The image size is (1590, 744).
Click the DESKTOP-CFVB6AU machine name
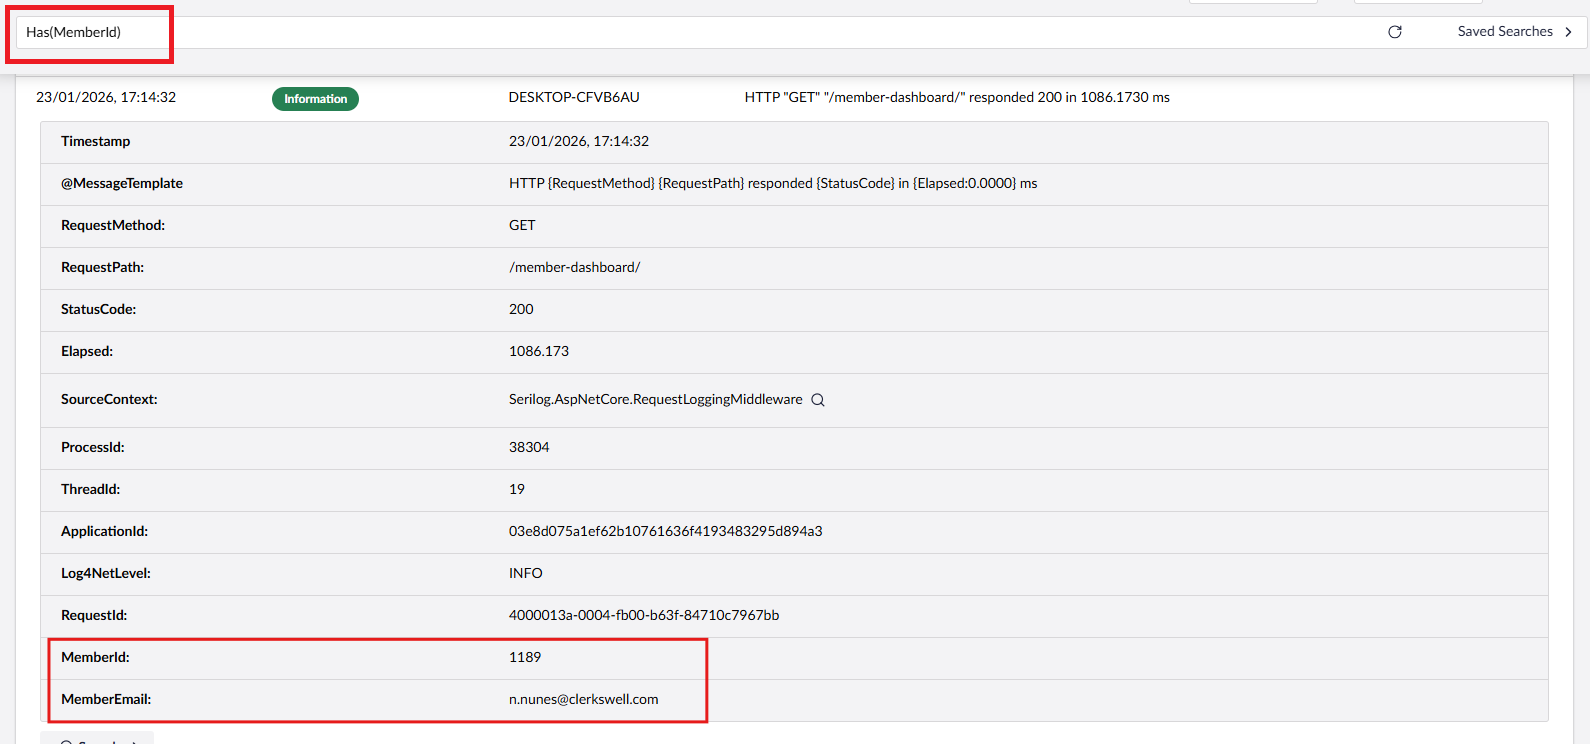pyautogui.click(x=573, y=97)
